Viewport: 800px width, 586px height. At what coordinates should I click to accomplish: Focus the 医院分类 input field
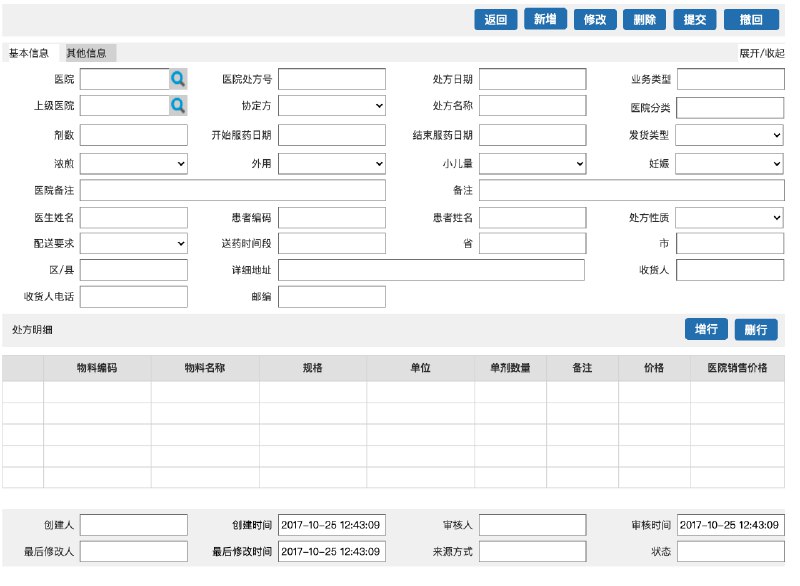coord(730,108)
